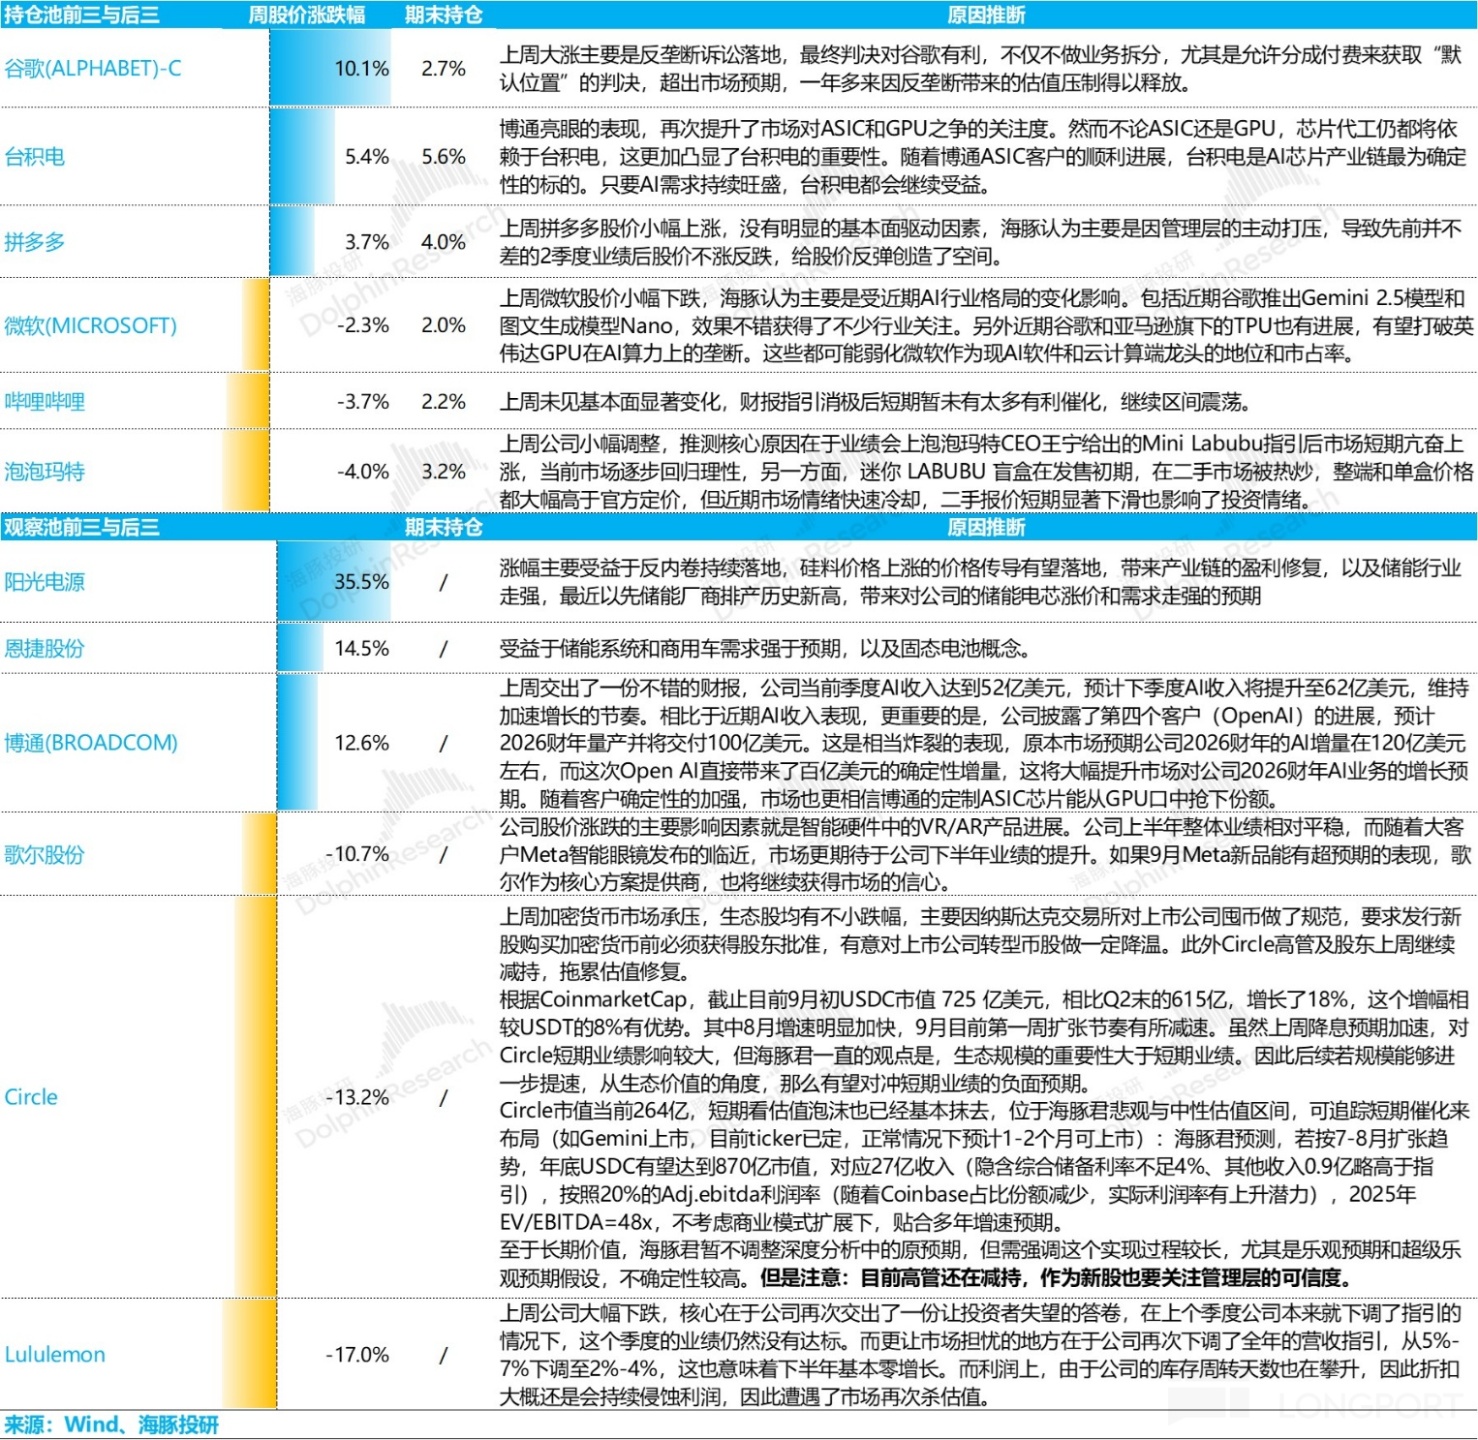Select the 5.4% weekly change for 台积电
Viewport: 1478px width, 1440px height.
coord(367,156)
